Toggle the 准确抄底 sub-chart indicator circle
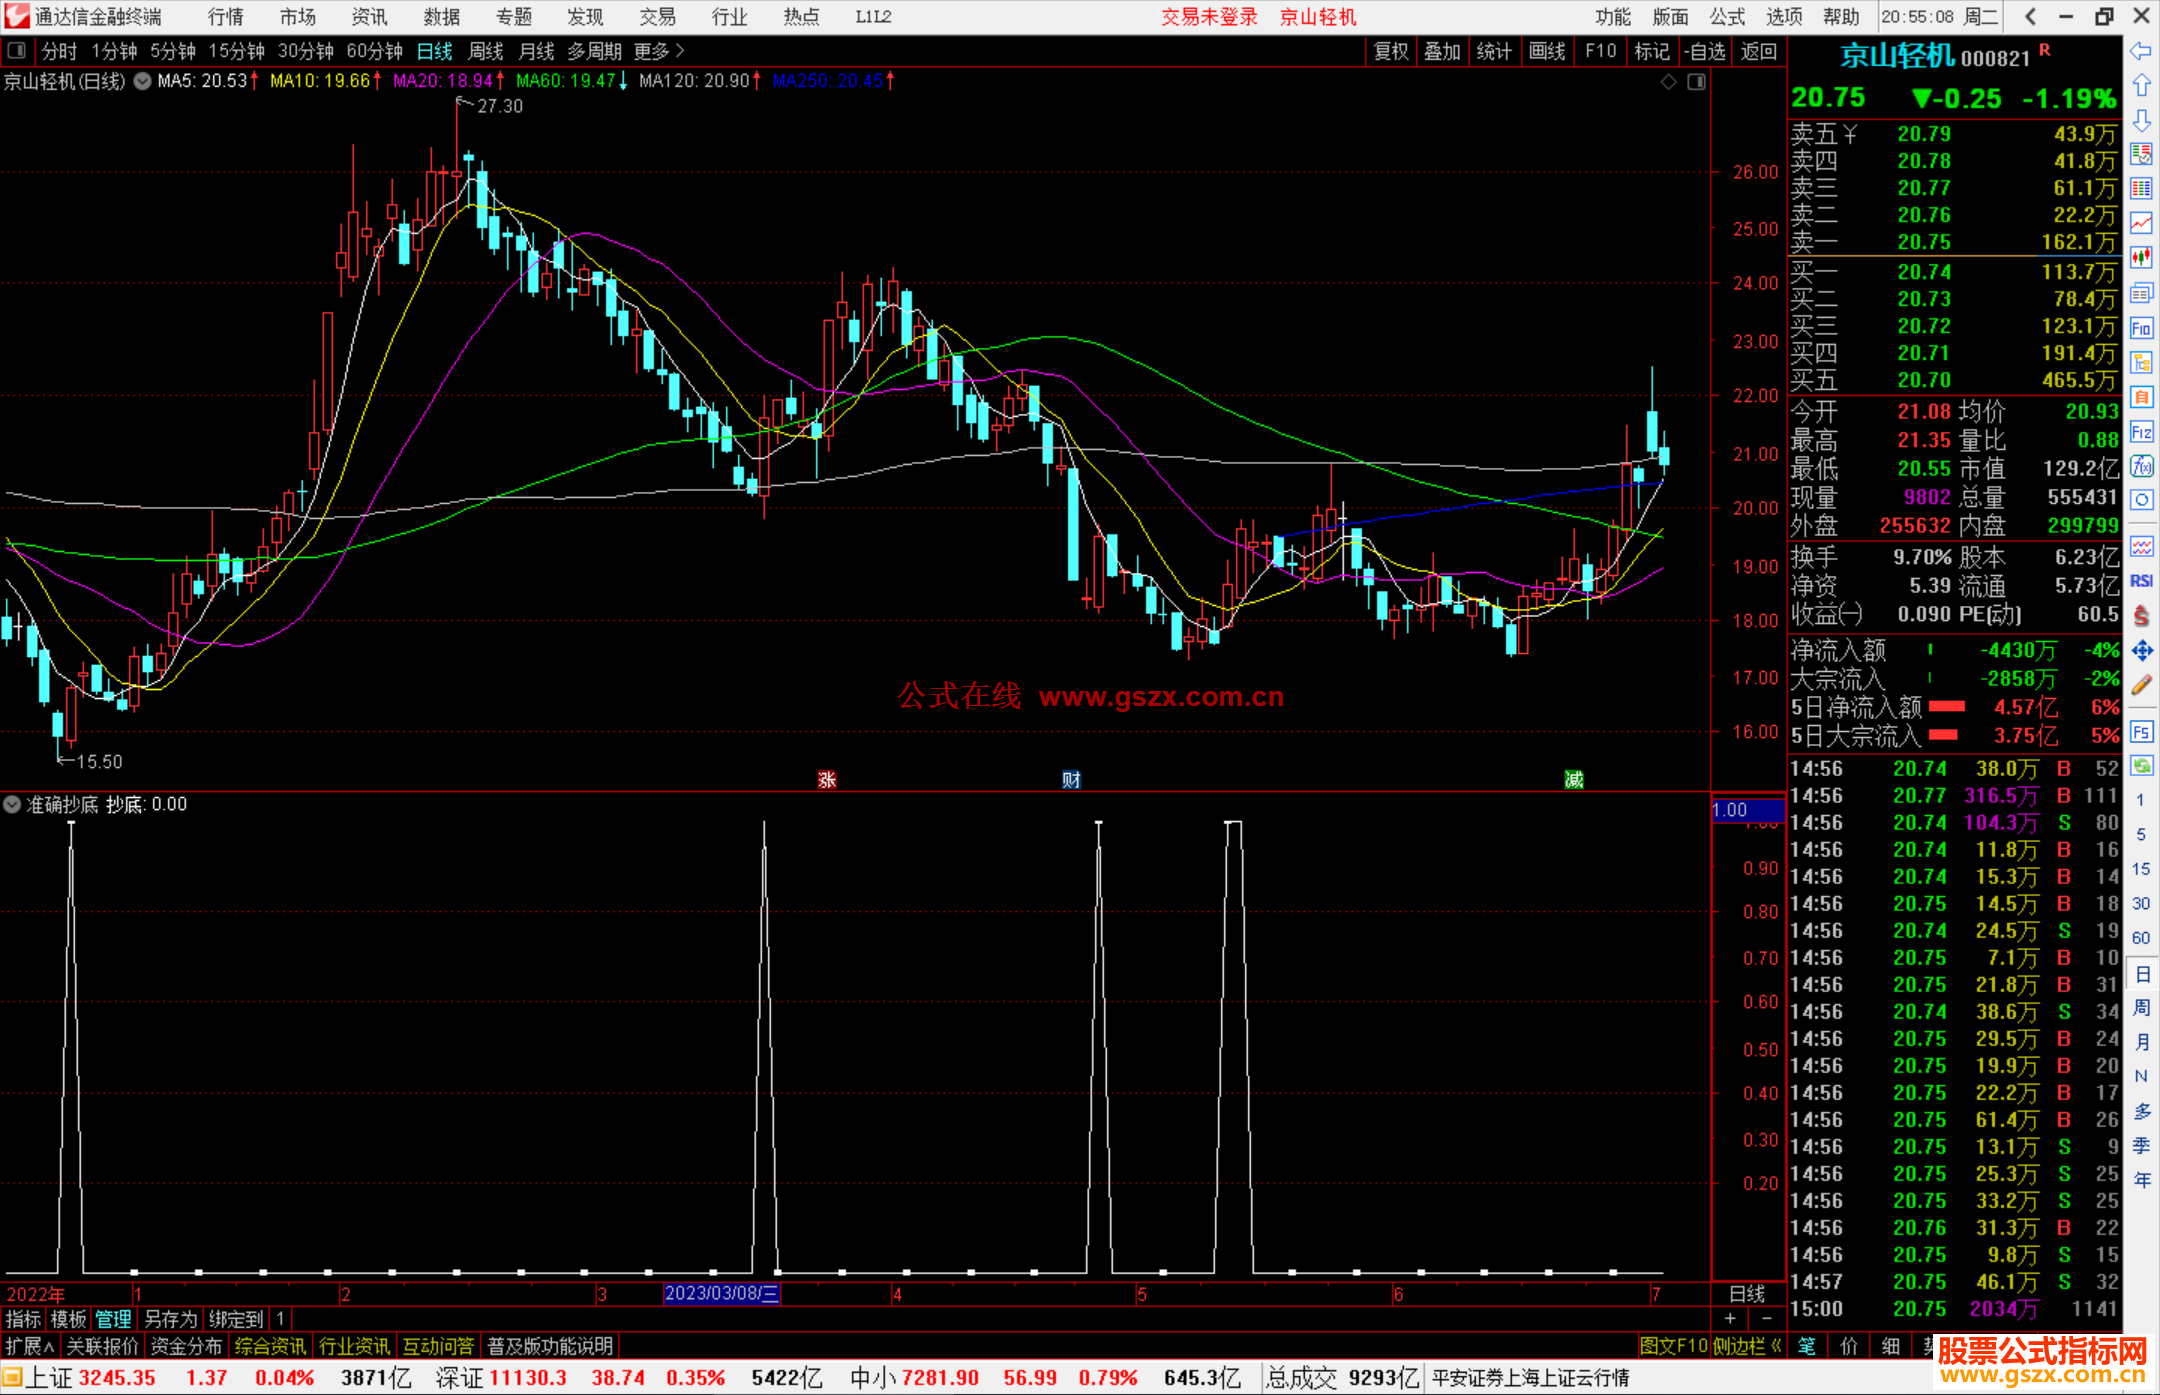The height and width of the screenshot is (1395, 2160). click(x=12, y=804)
